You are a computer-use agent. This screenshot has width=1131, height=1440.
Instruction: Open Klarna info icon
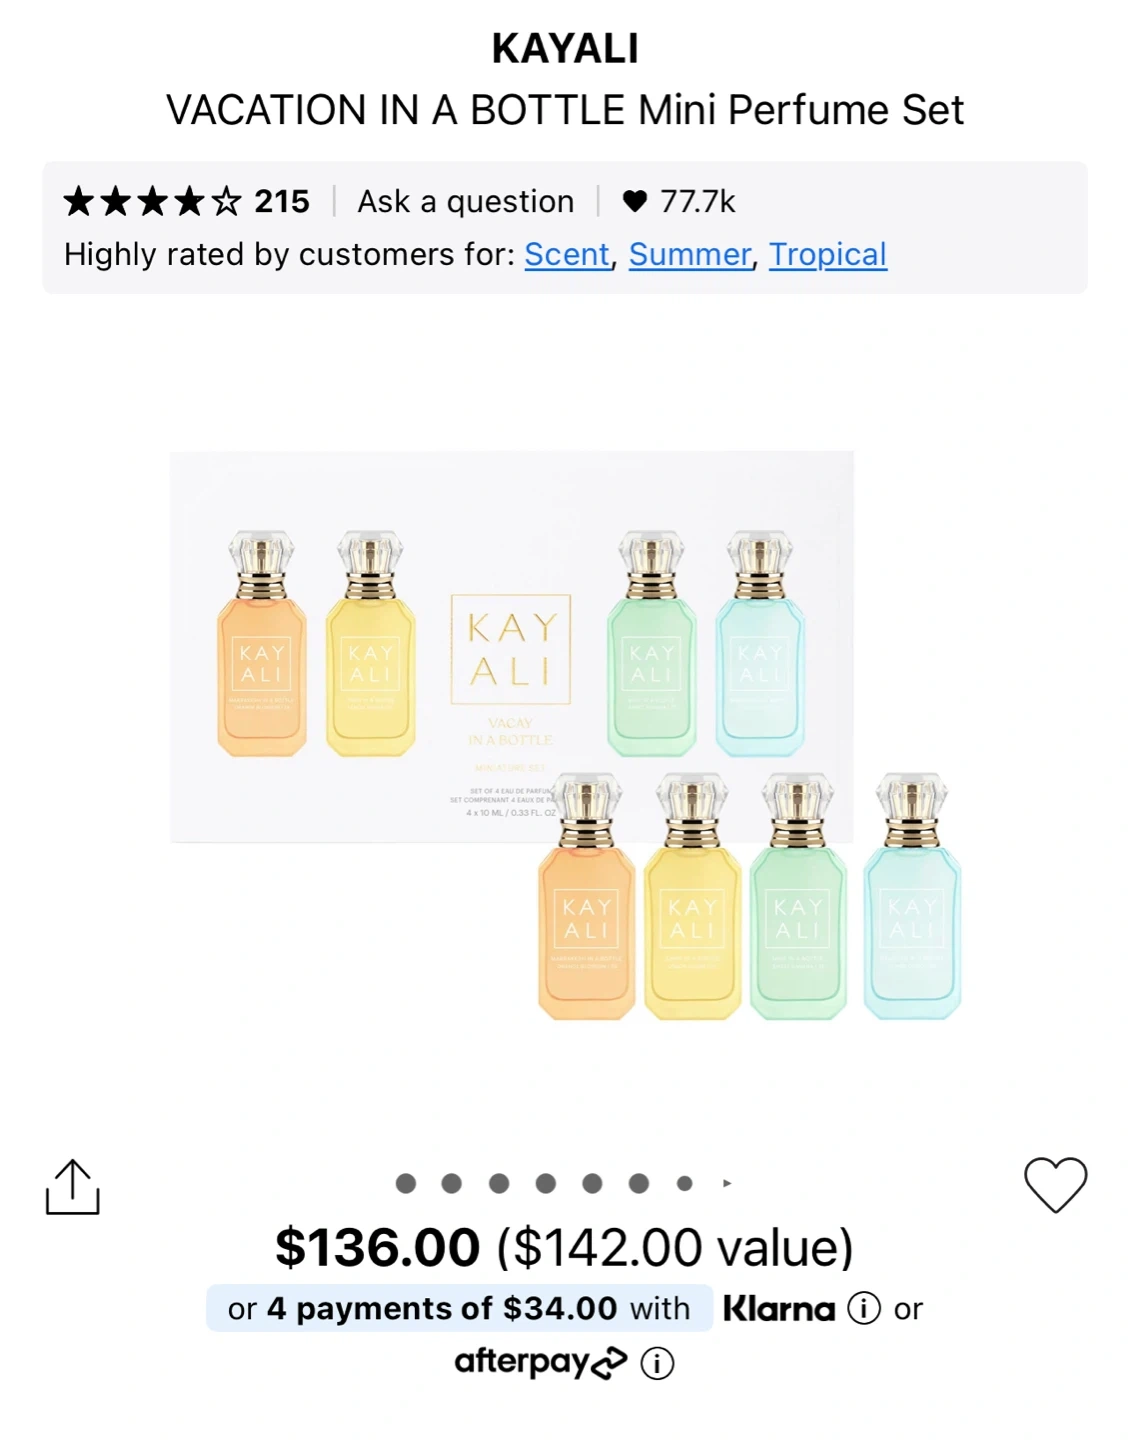(x=864, y=1308)
